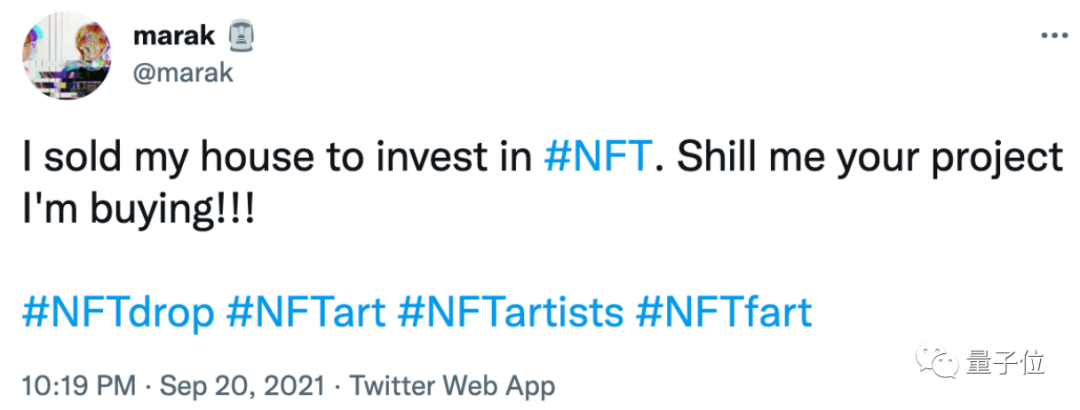Select the #NFTart hashtag
The height and width of the screenshot is (410, 1080).
pos(306,314)
